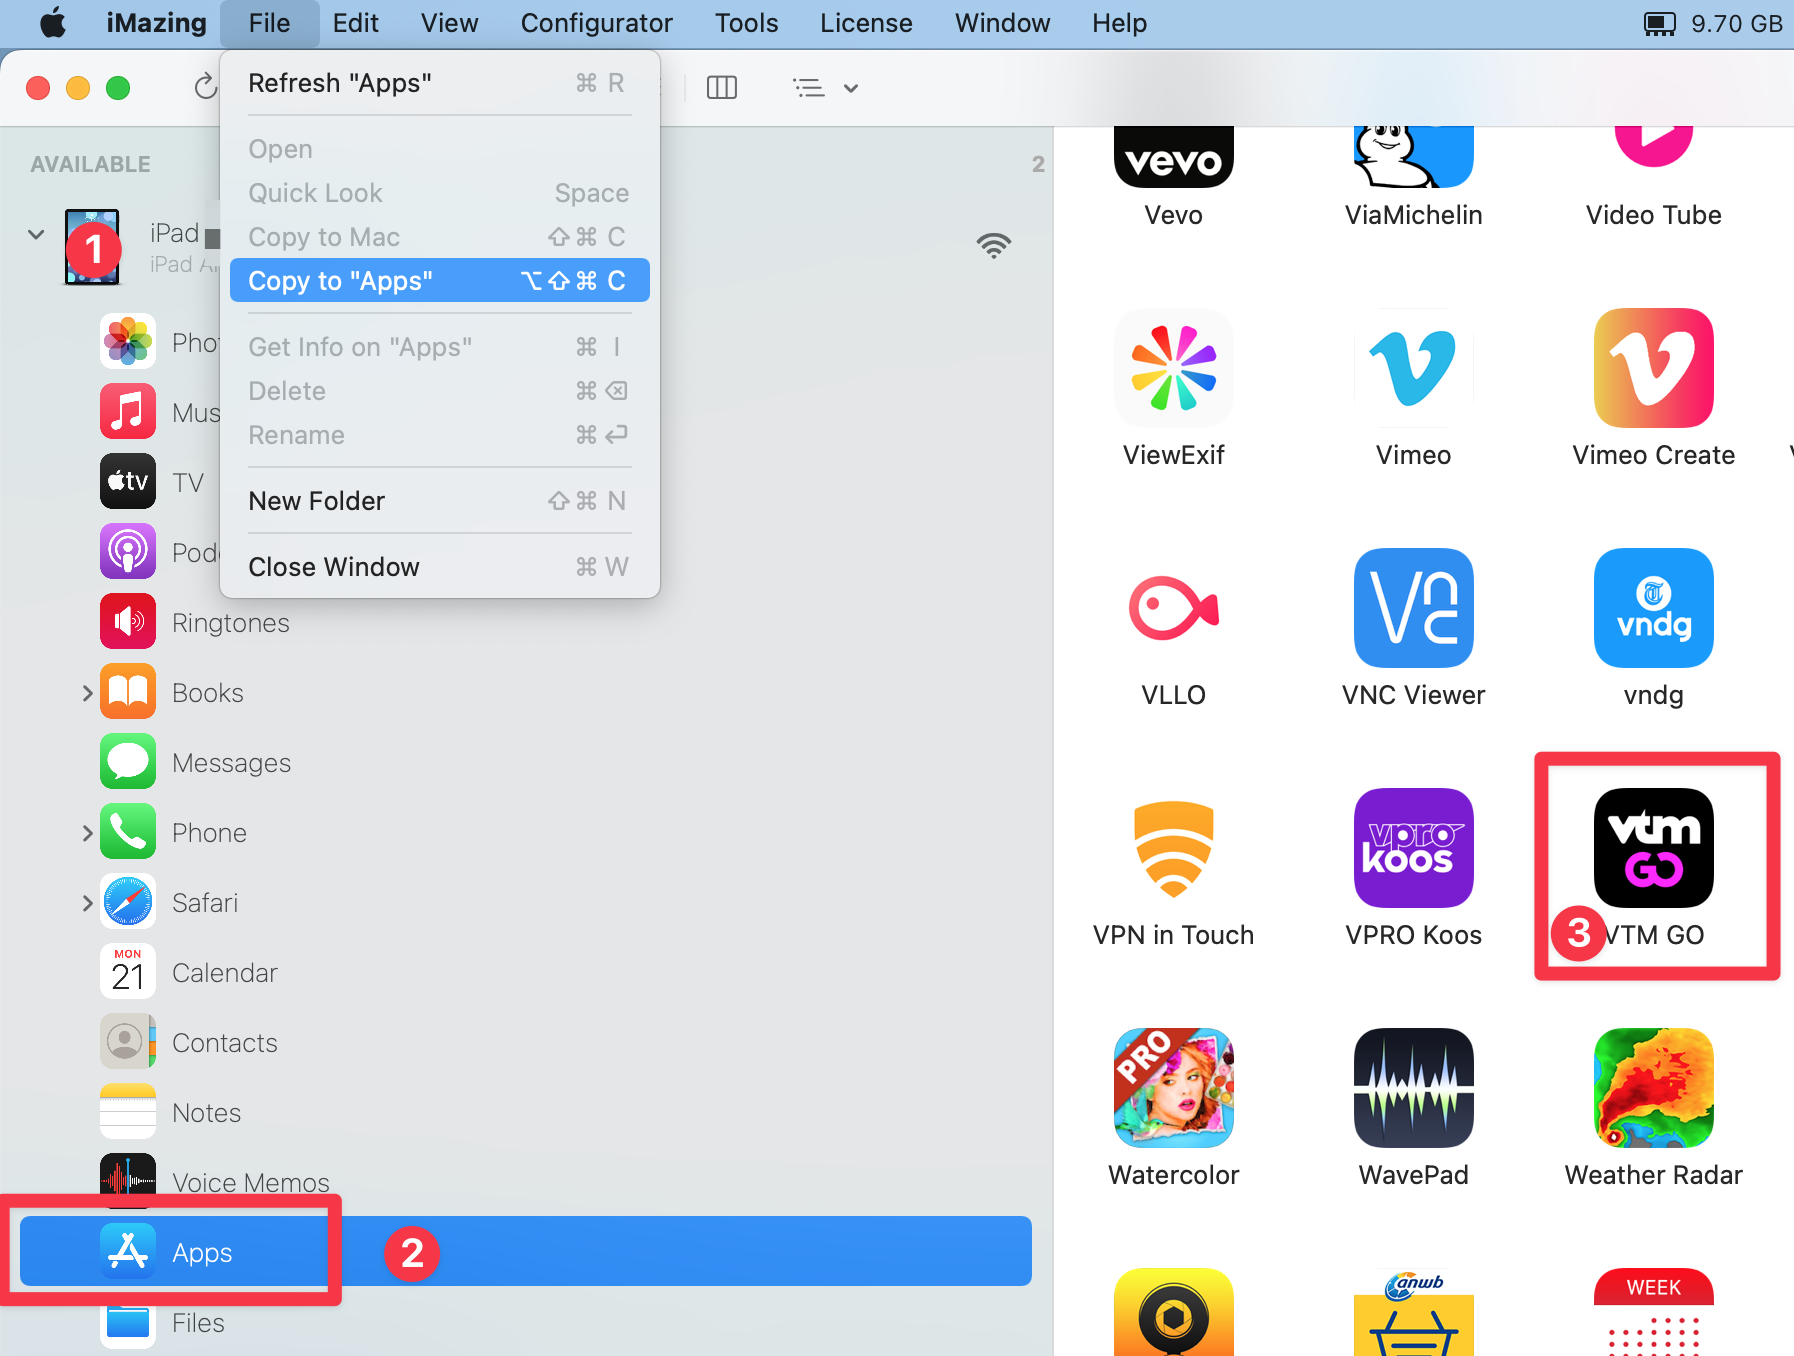Click the Books sidebar label
This screenshot has height=1356, width=1794.
(x=208, y=692)
